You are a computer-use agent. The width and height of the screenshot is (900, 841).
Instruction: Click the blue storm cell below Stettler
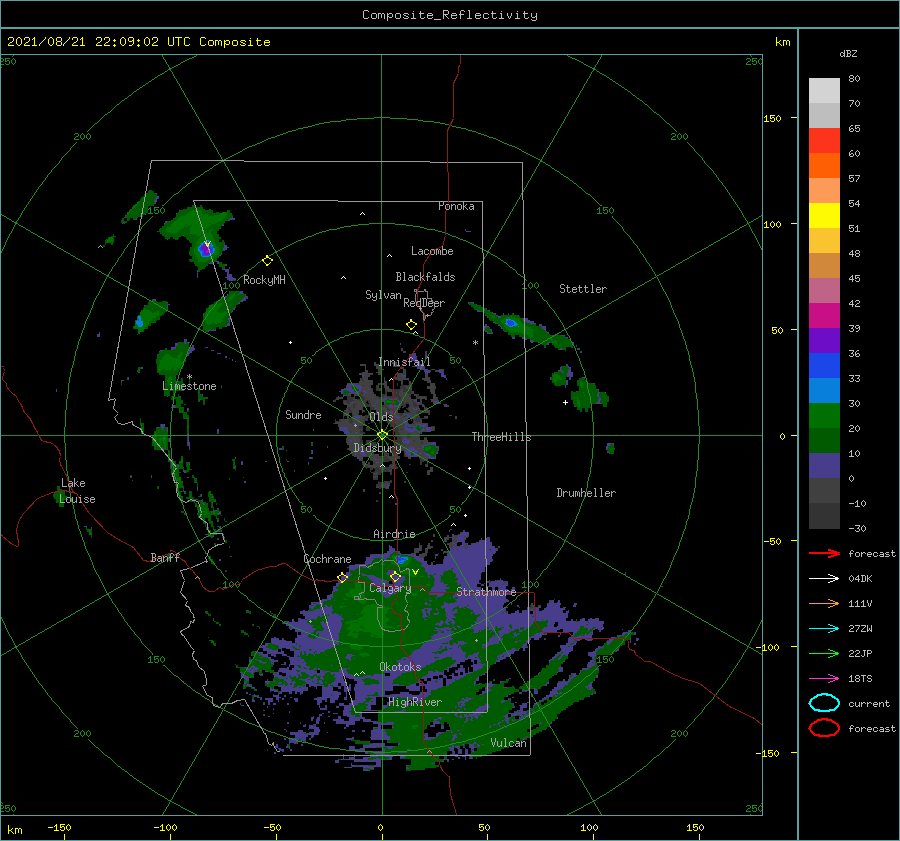point(510,323)
